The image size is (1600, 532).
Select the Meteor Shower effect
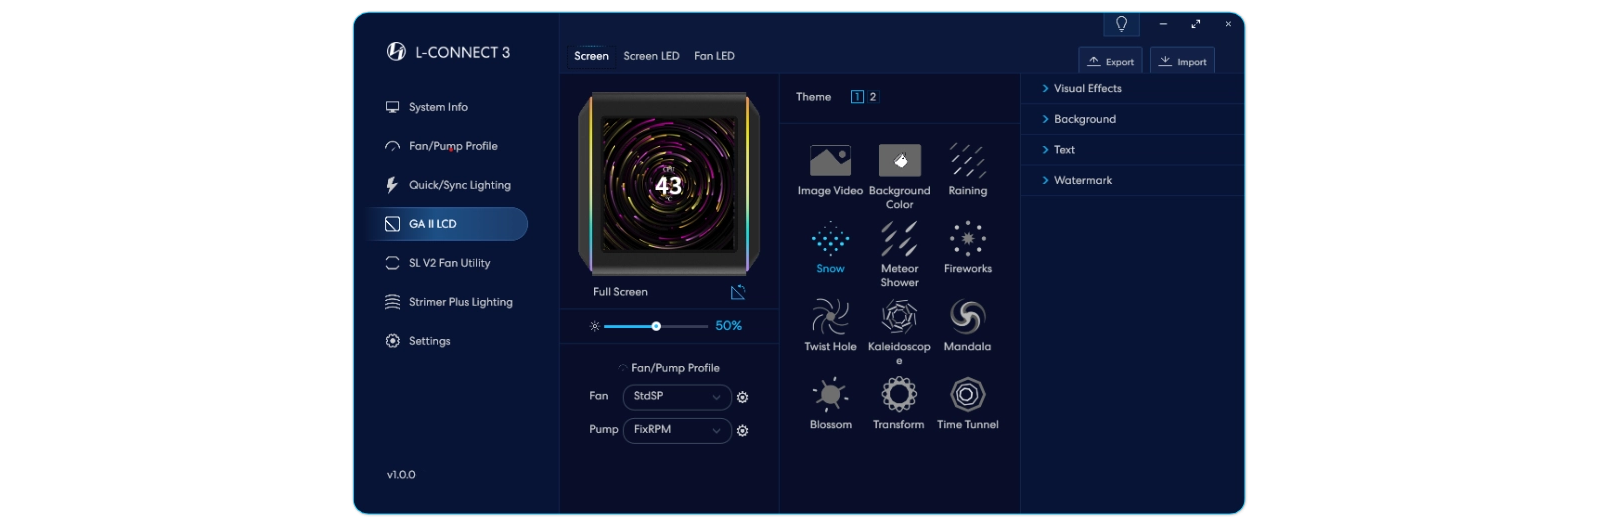point(899,240)
